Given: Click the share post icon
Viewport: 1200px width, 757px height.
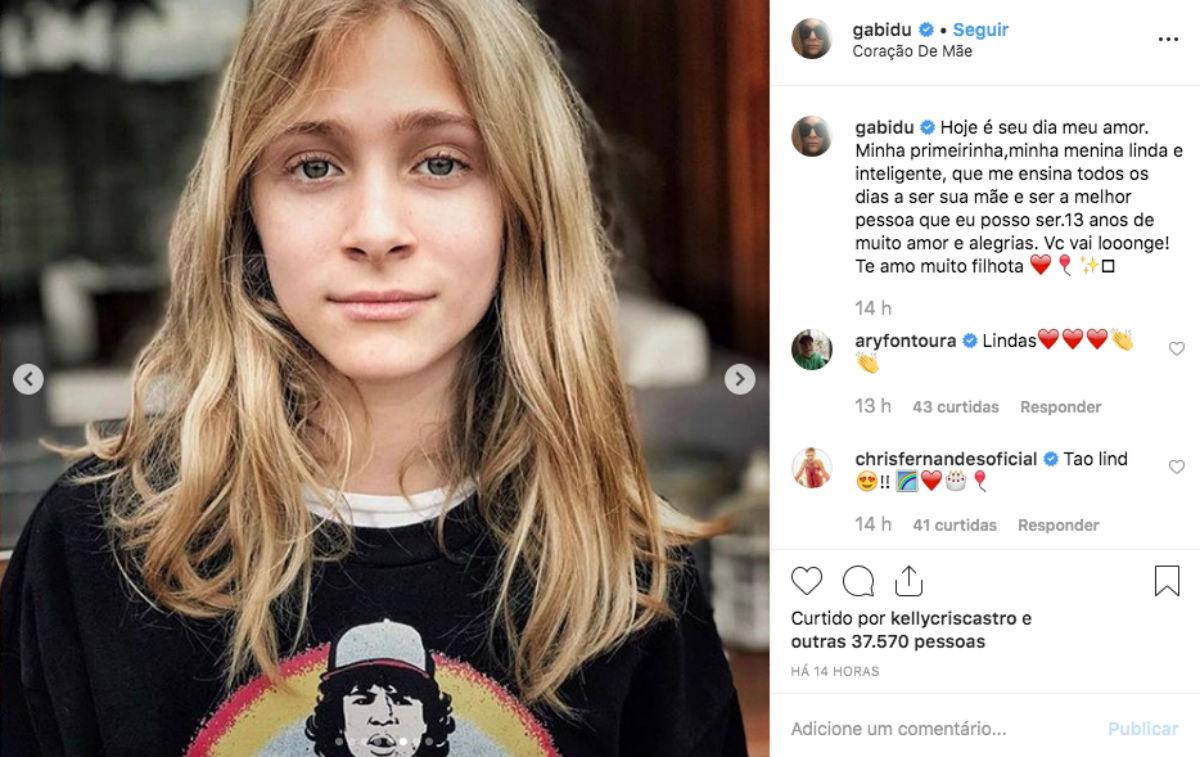Looking at the screenshot, I should (908, 581).
